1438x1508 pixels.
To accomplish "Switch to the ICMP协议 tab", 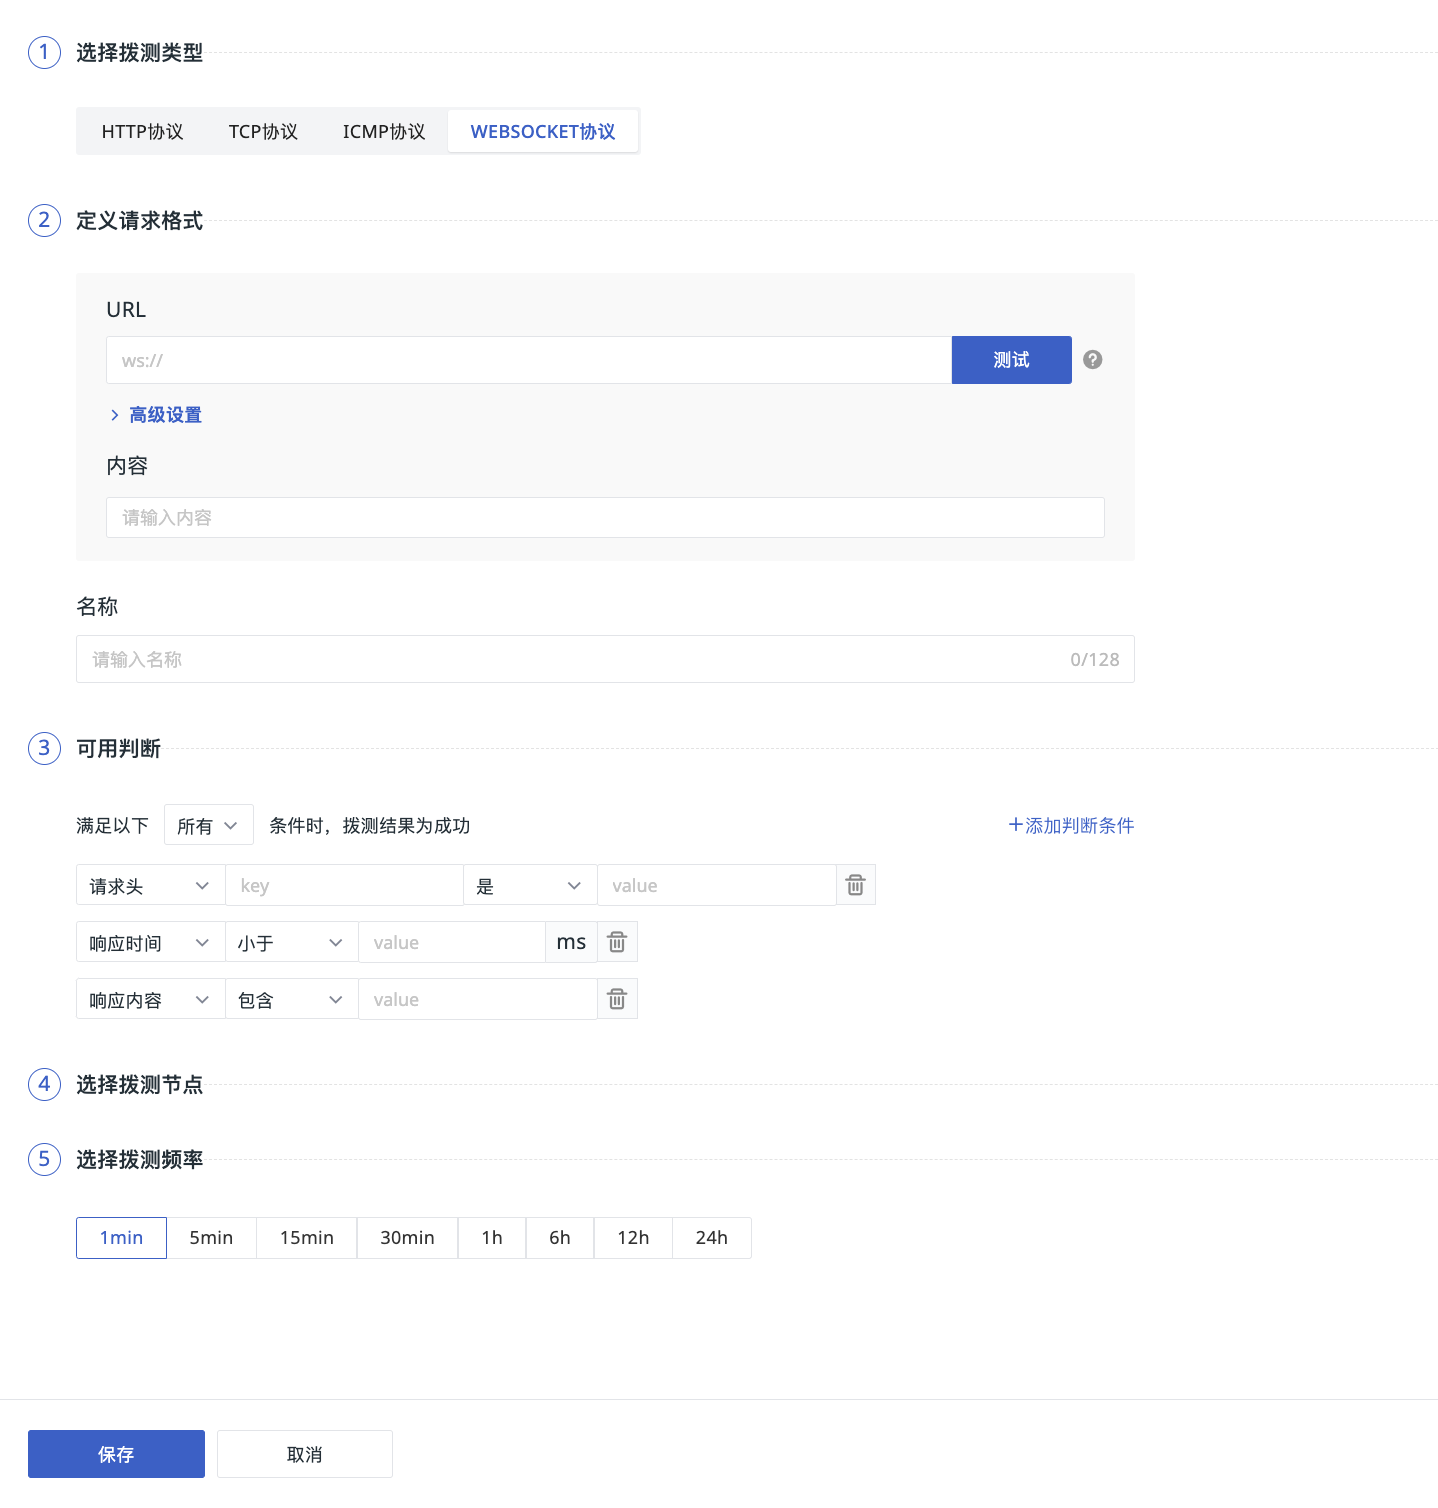I will tap(384, 132).
